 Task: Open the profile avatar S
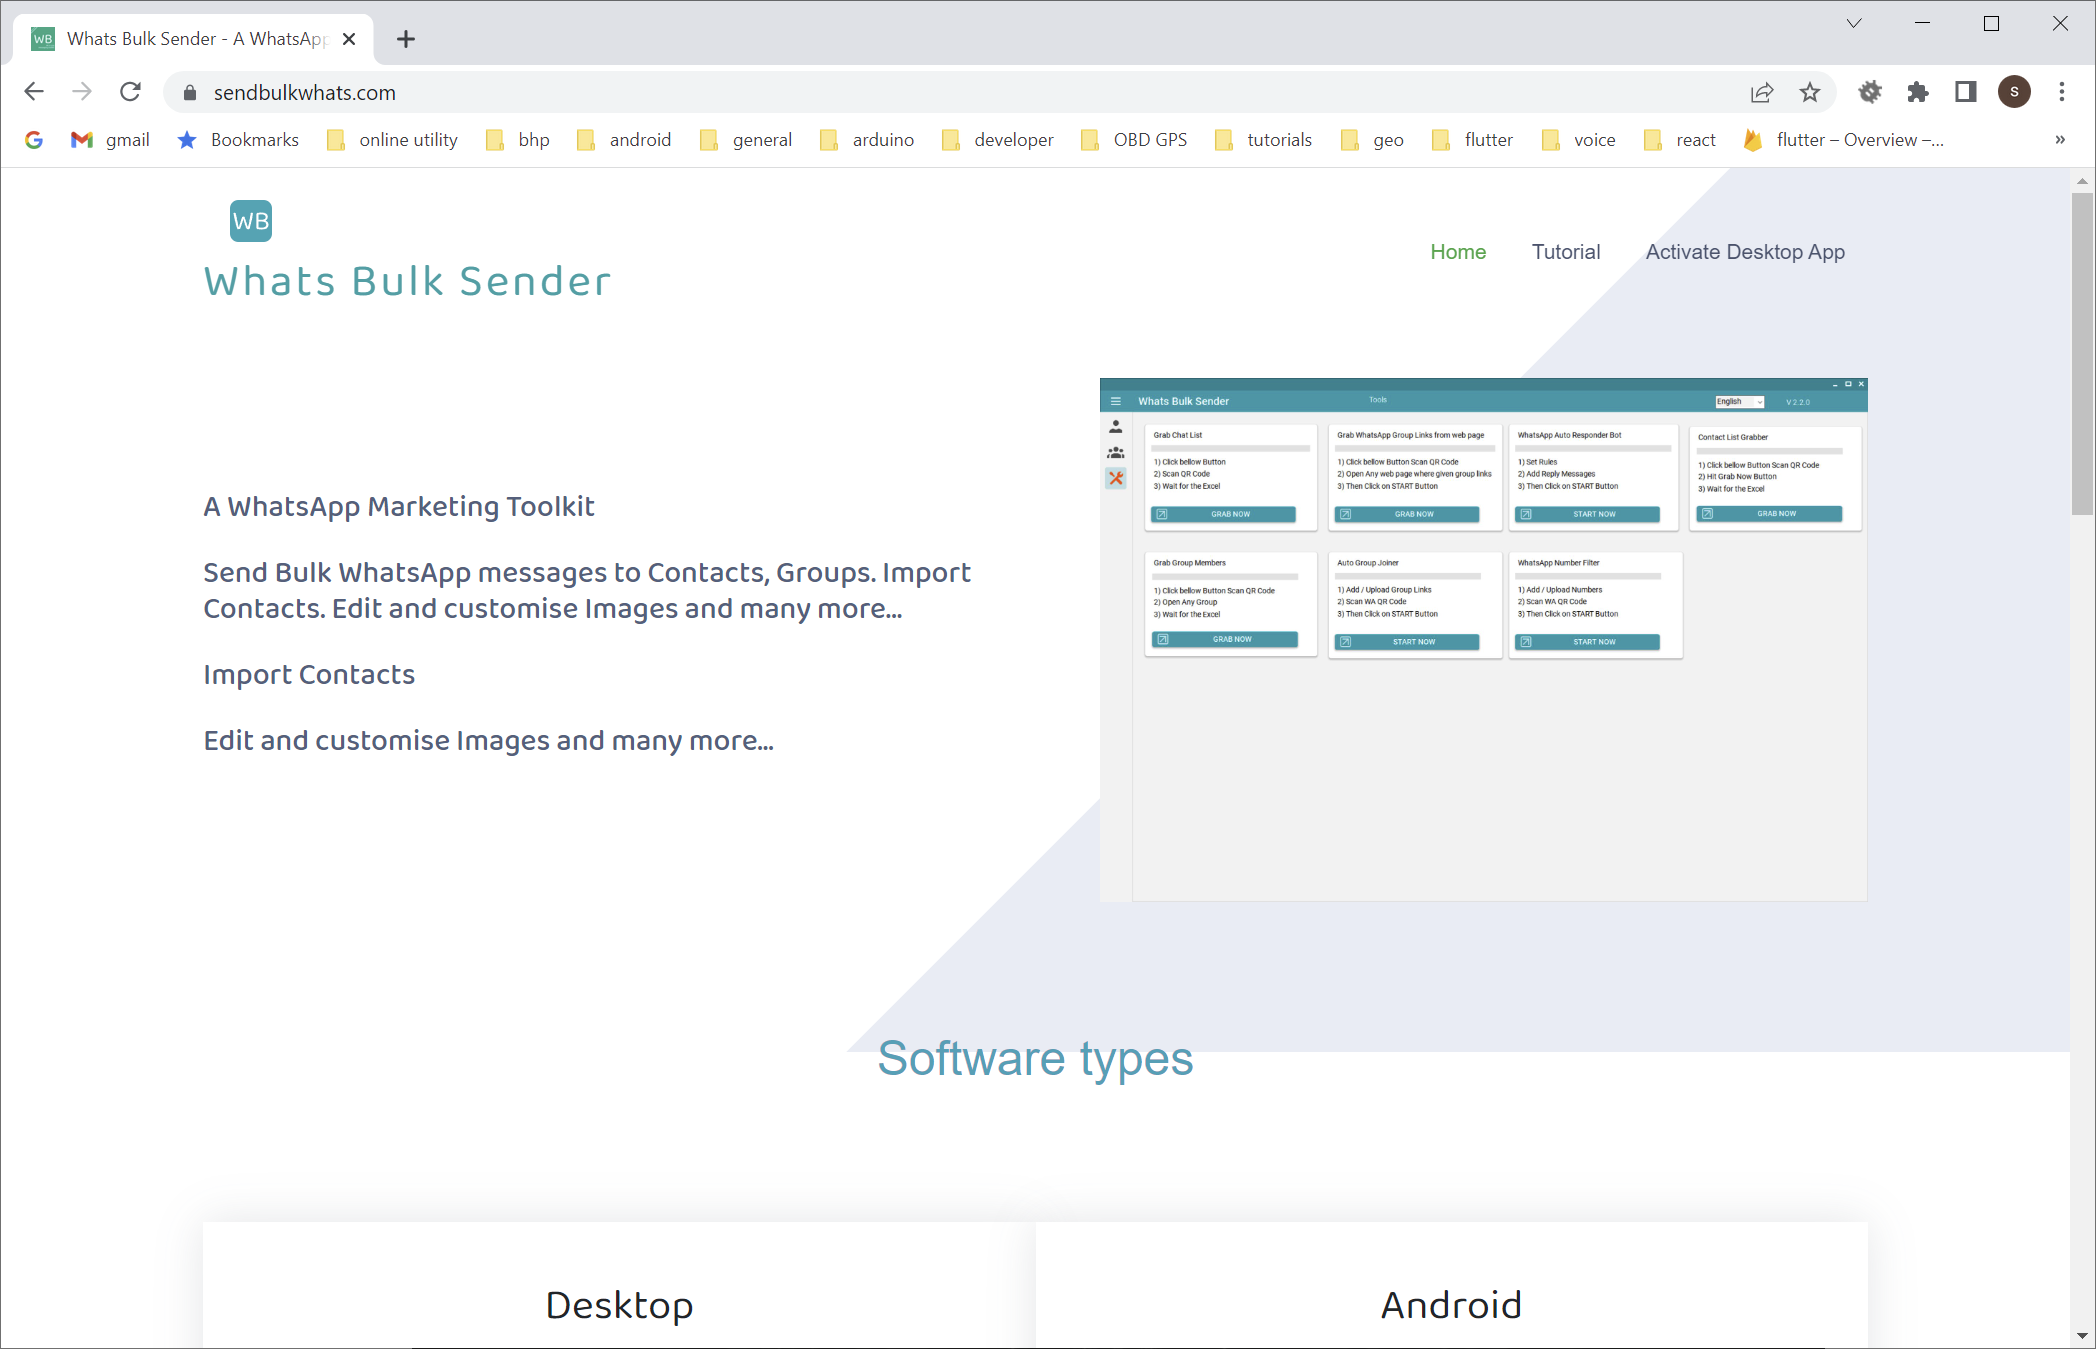2014,92
